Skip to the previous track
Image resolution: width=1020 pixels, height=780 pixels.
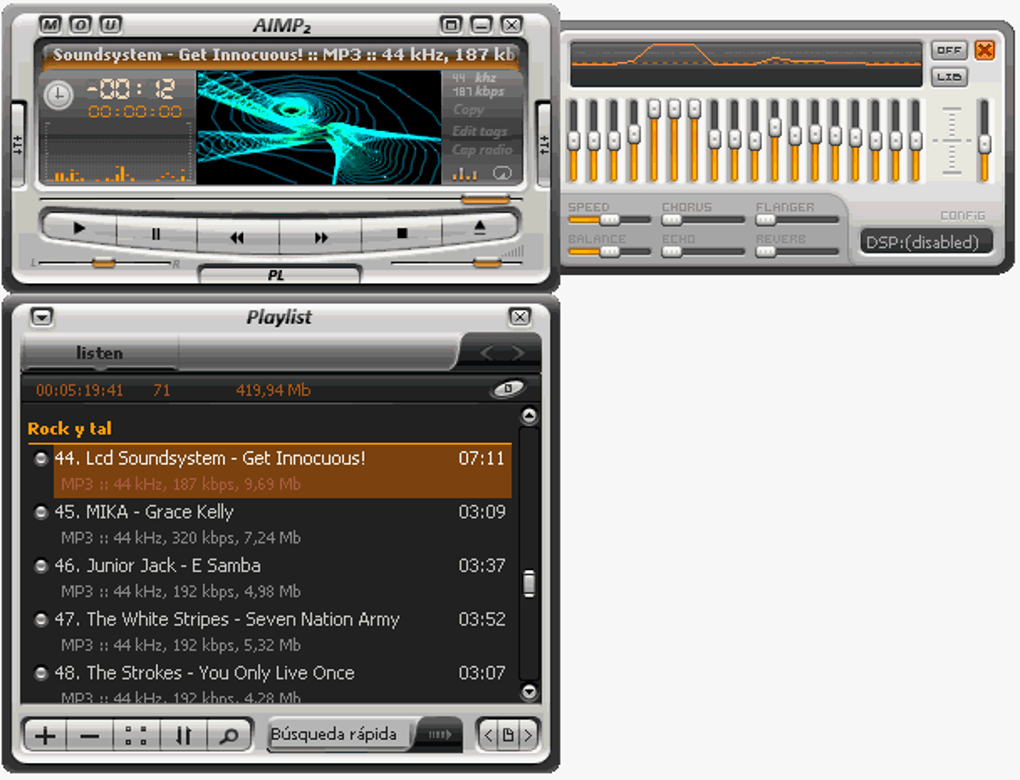tap(237, 237)
